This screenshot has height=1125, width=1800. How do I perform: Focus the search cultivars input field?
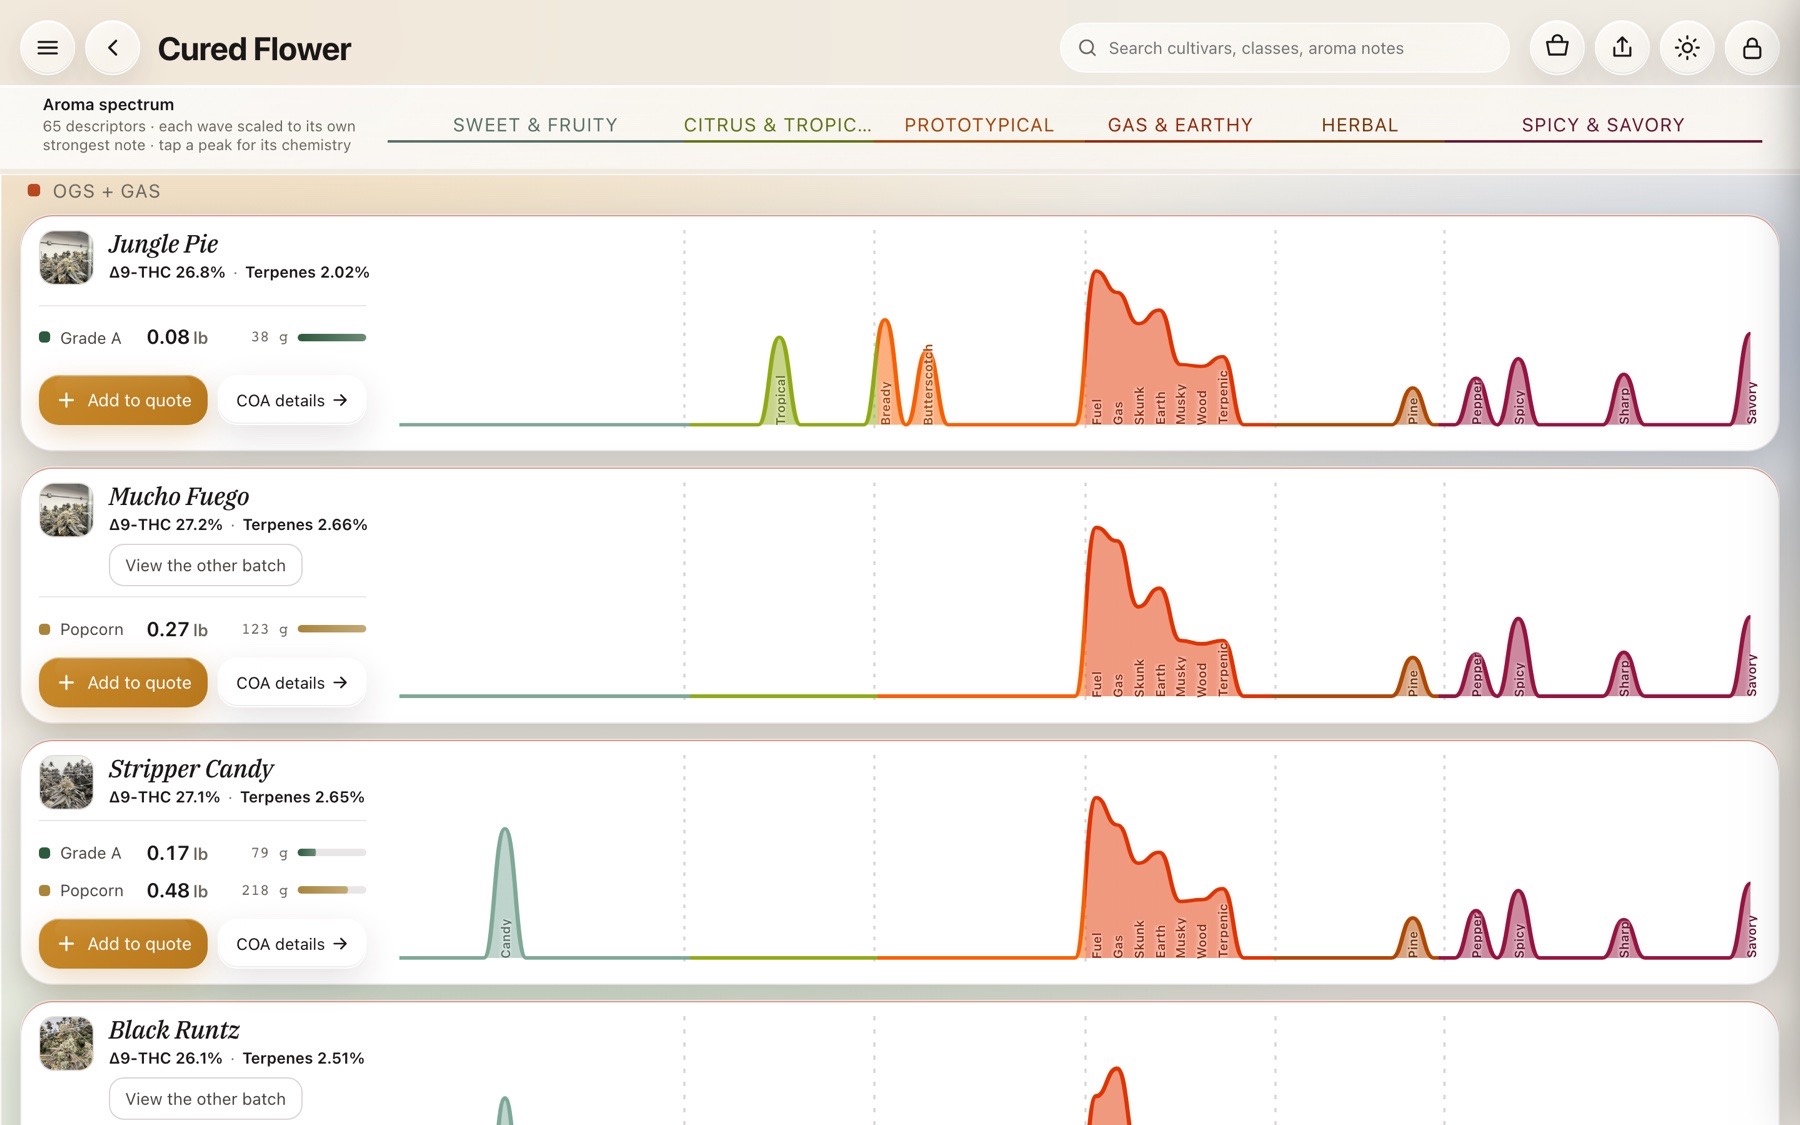click(1285, 48)
